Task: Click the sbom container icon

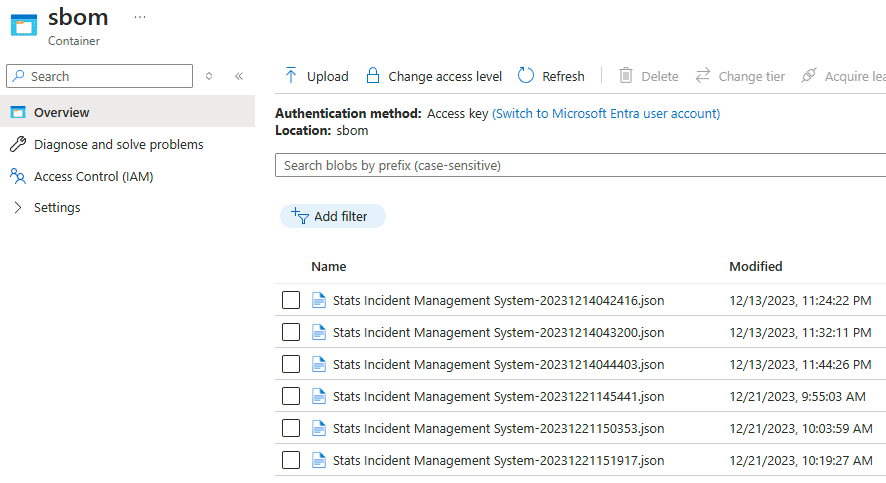Action: (24, 25)
